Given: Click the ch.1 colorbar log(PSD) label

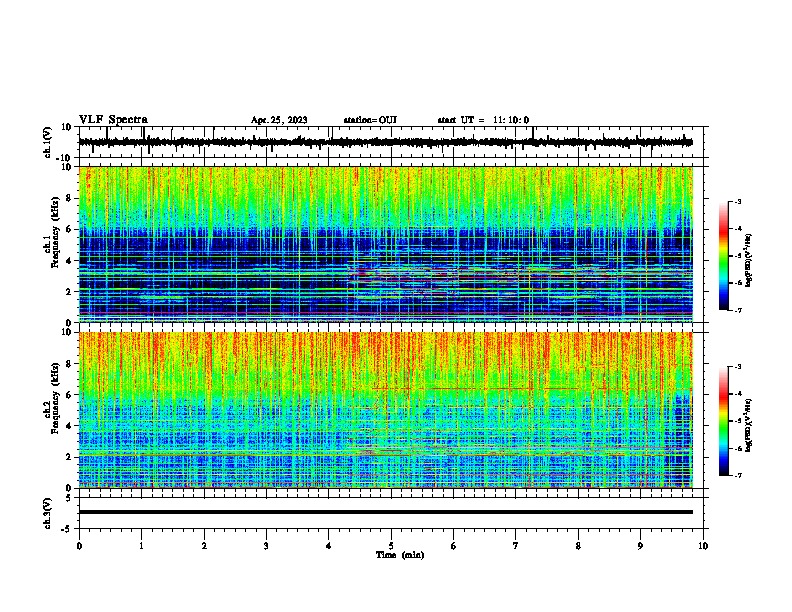Looking at the screenshot, I should pyautogui.click(x=748, y=260).
